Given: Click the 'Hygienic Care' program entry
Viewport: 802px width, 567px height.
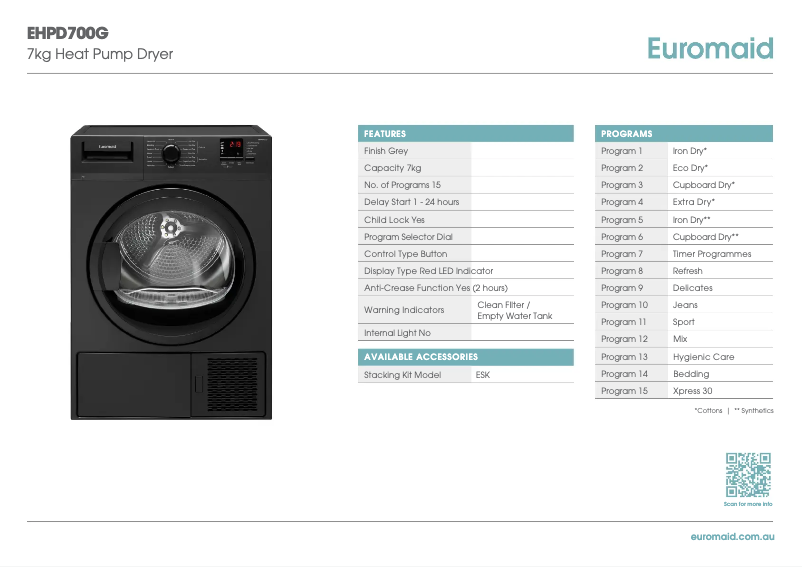Looking at the screenshot, I should point(703,357).
